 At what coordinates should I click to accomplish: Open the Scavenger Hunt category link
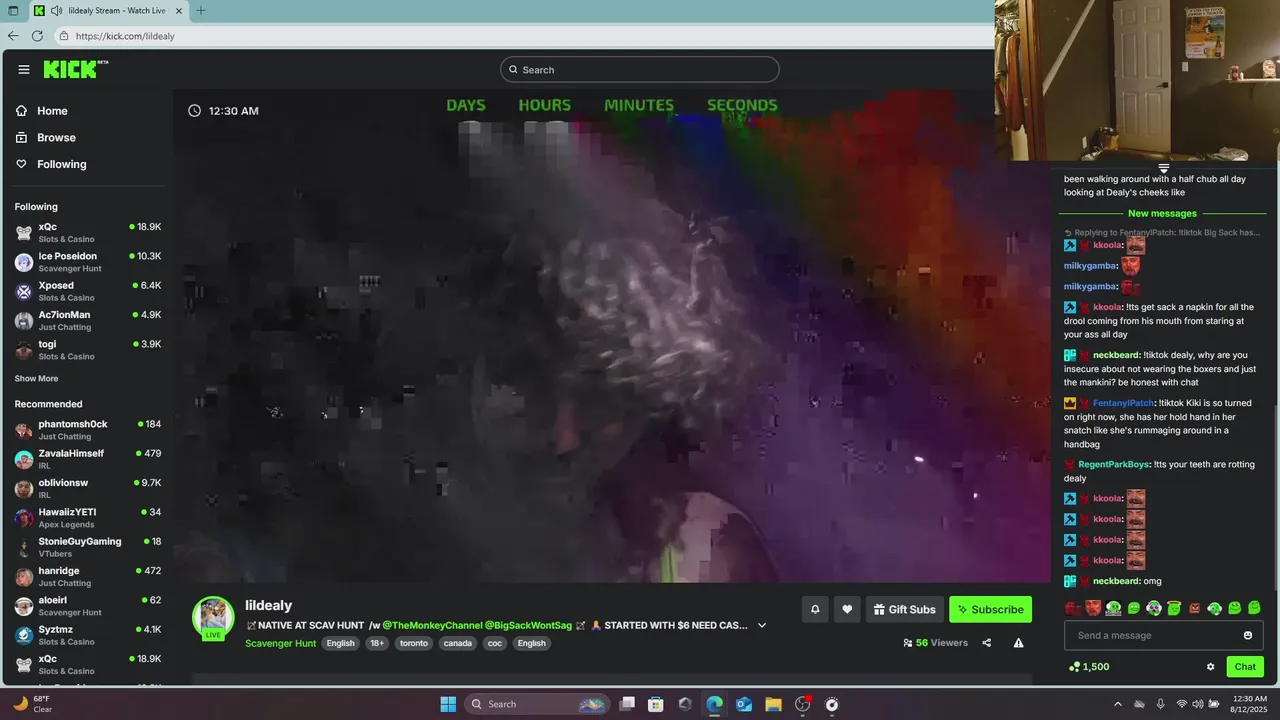[280, 643]
